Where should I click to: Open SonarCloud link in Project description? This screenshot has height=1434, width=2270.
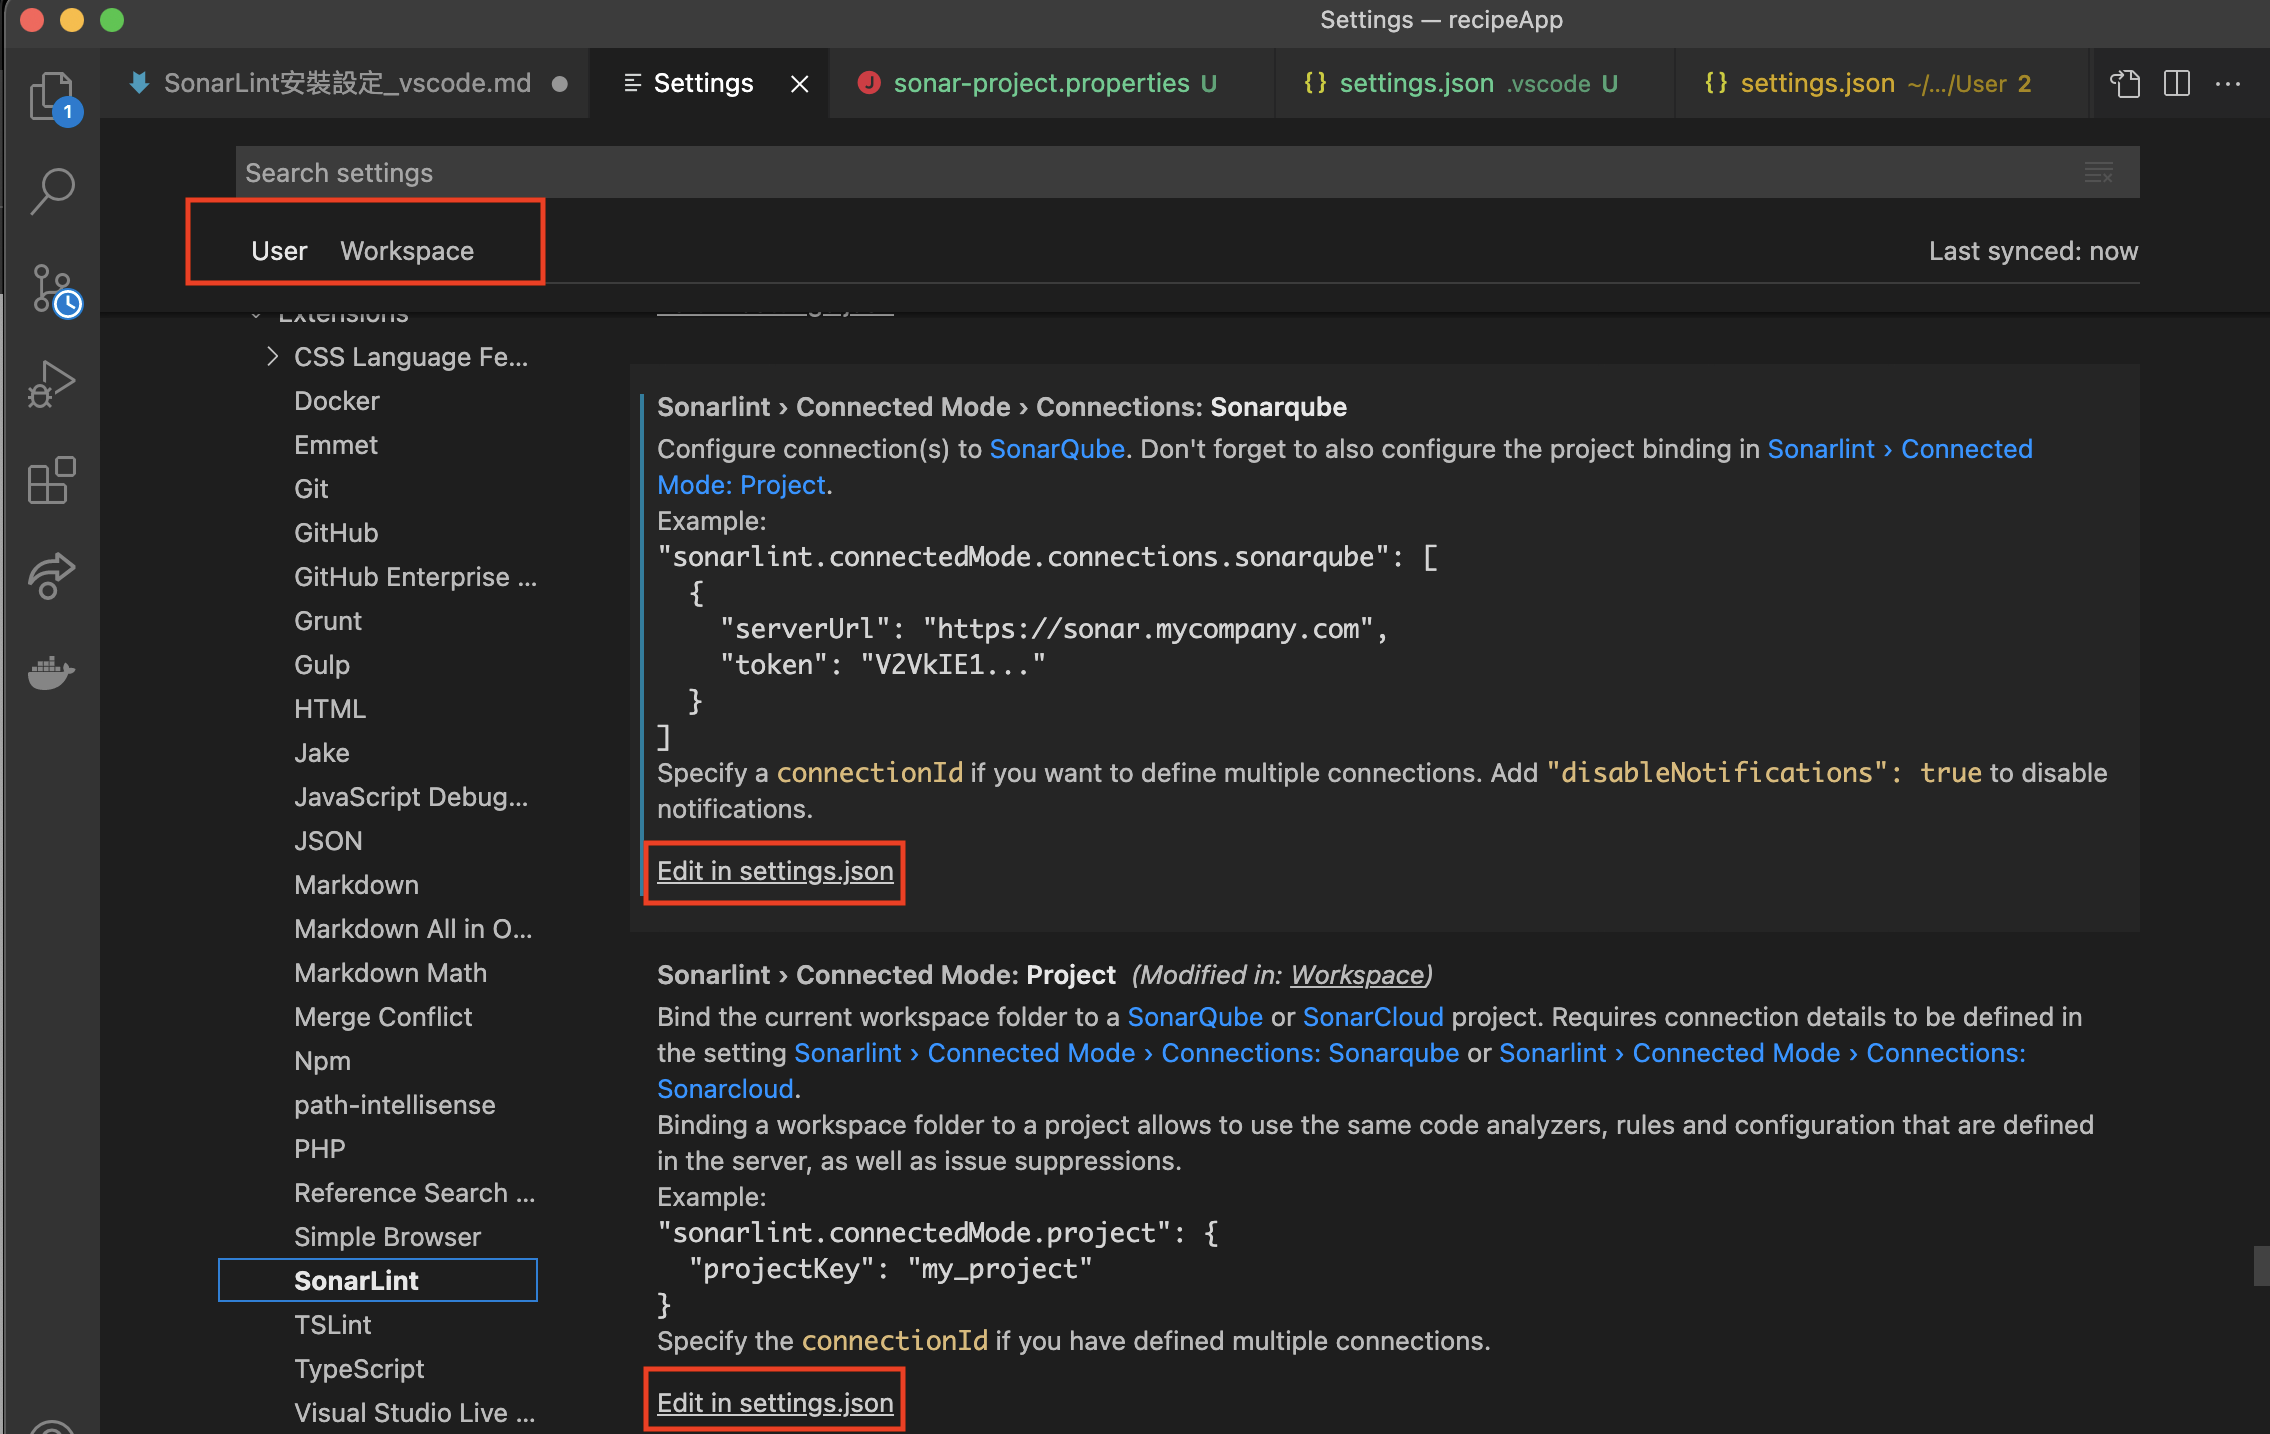pyautogui.click(x=1373, y=1017)
